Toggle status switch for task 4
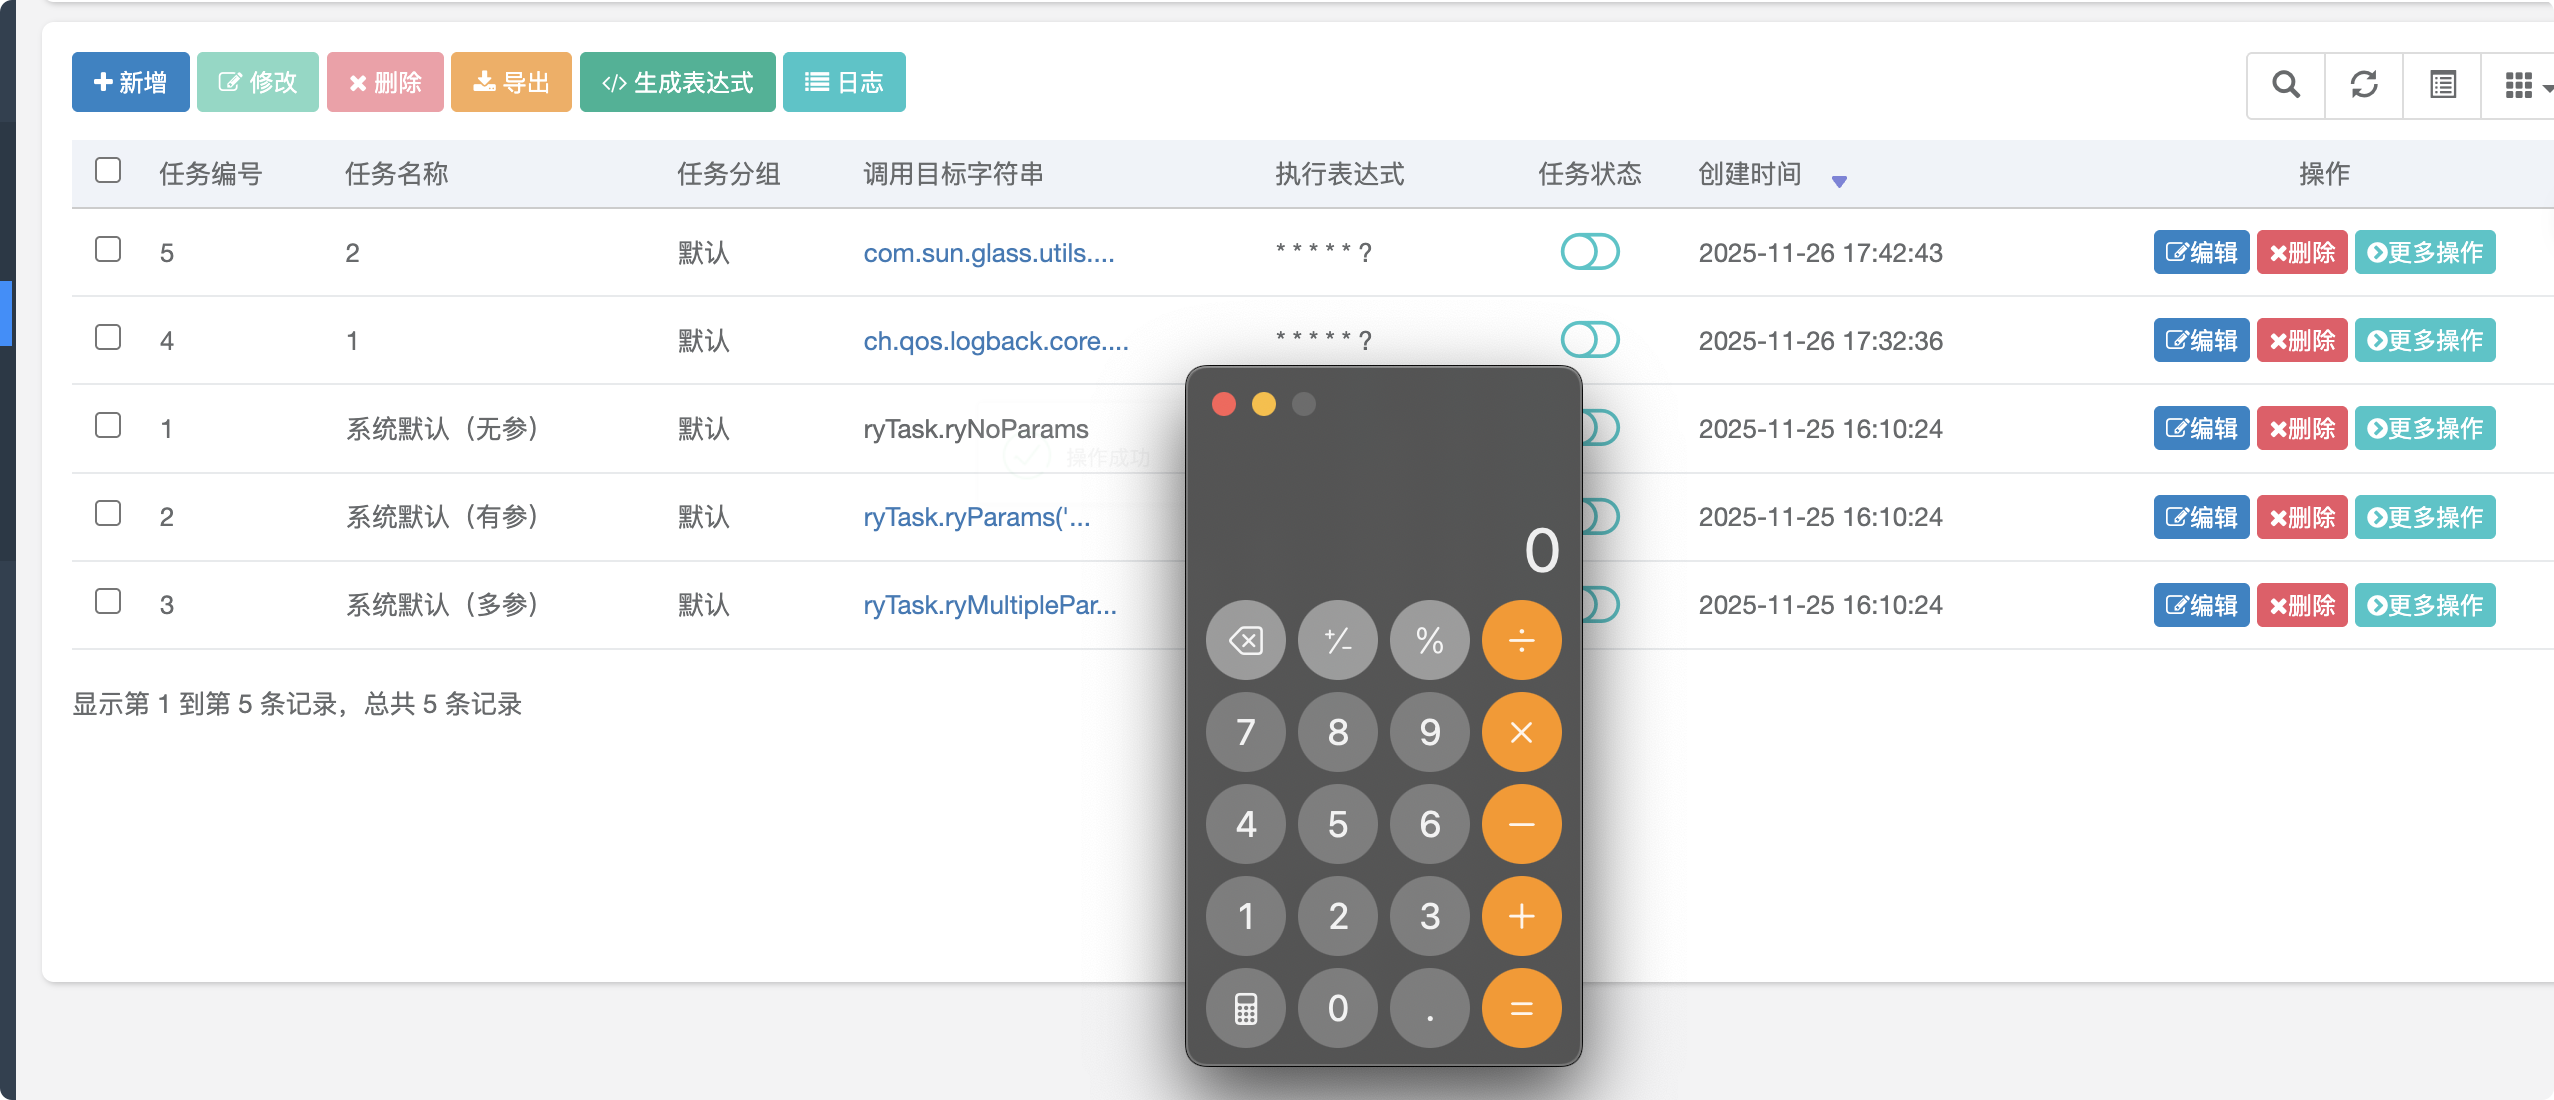Screen dimensions: 2554x1100 tap(1589, 340)
